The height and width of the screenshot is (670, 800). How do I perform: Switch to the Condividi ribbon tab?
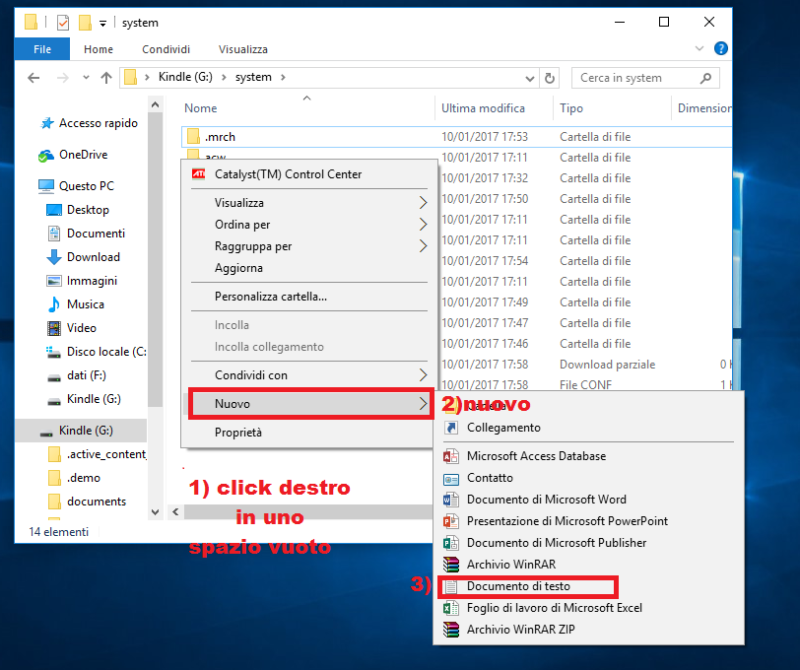point(166,49)
